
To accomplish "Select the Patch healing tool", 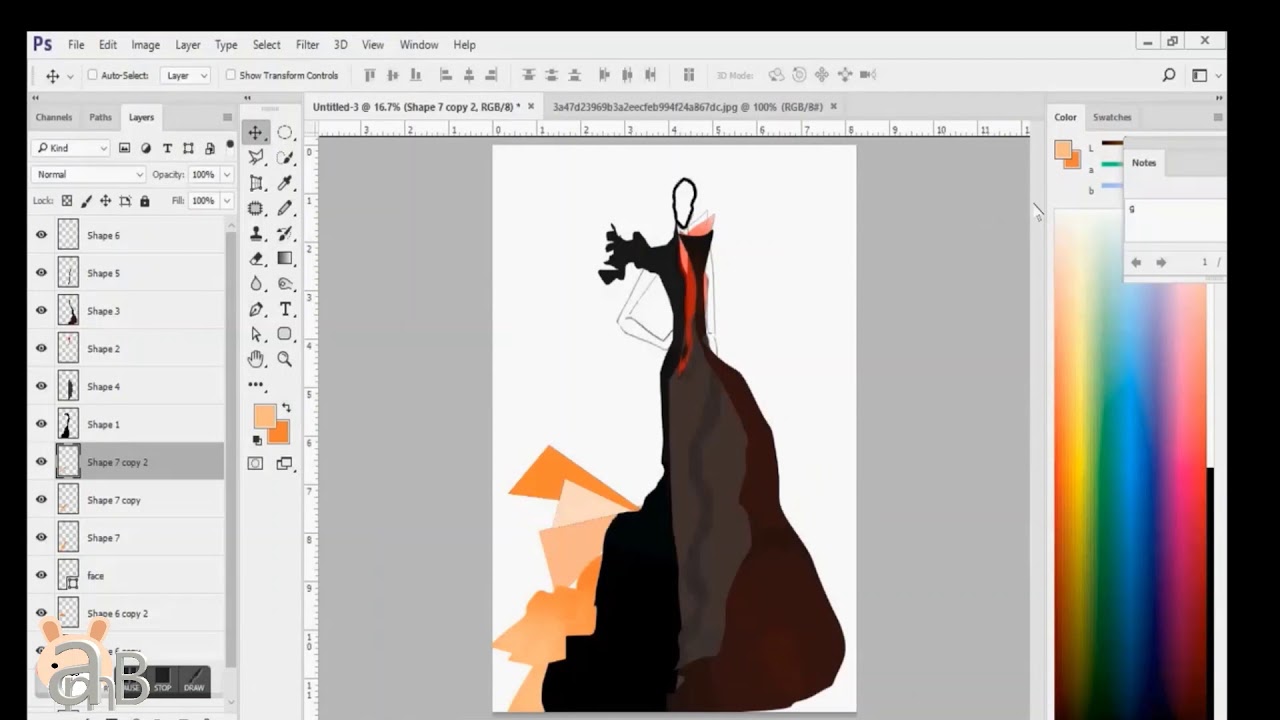I will pos(256,208).
